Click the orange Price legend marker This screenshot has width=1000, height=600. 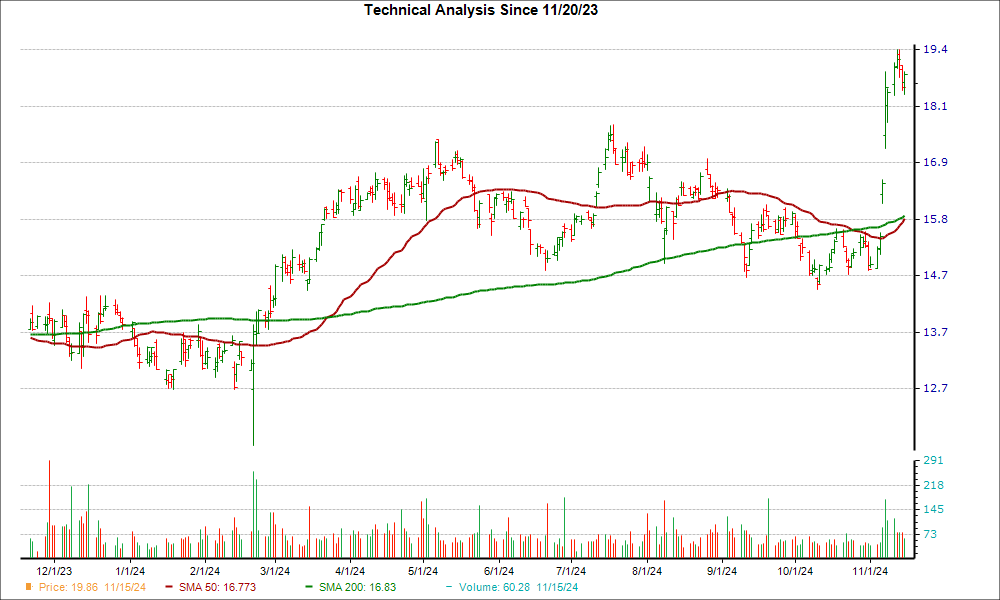click(29, 587)
